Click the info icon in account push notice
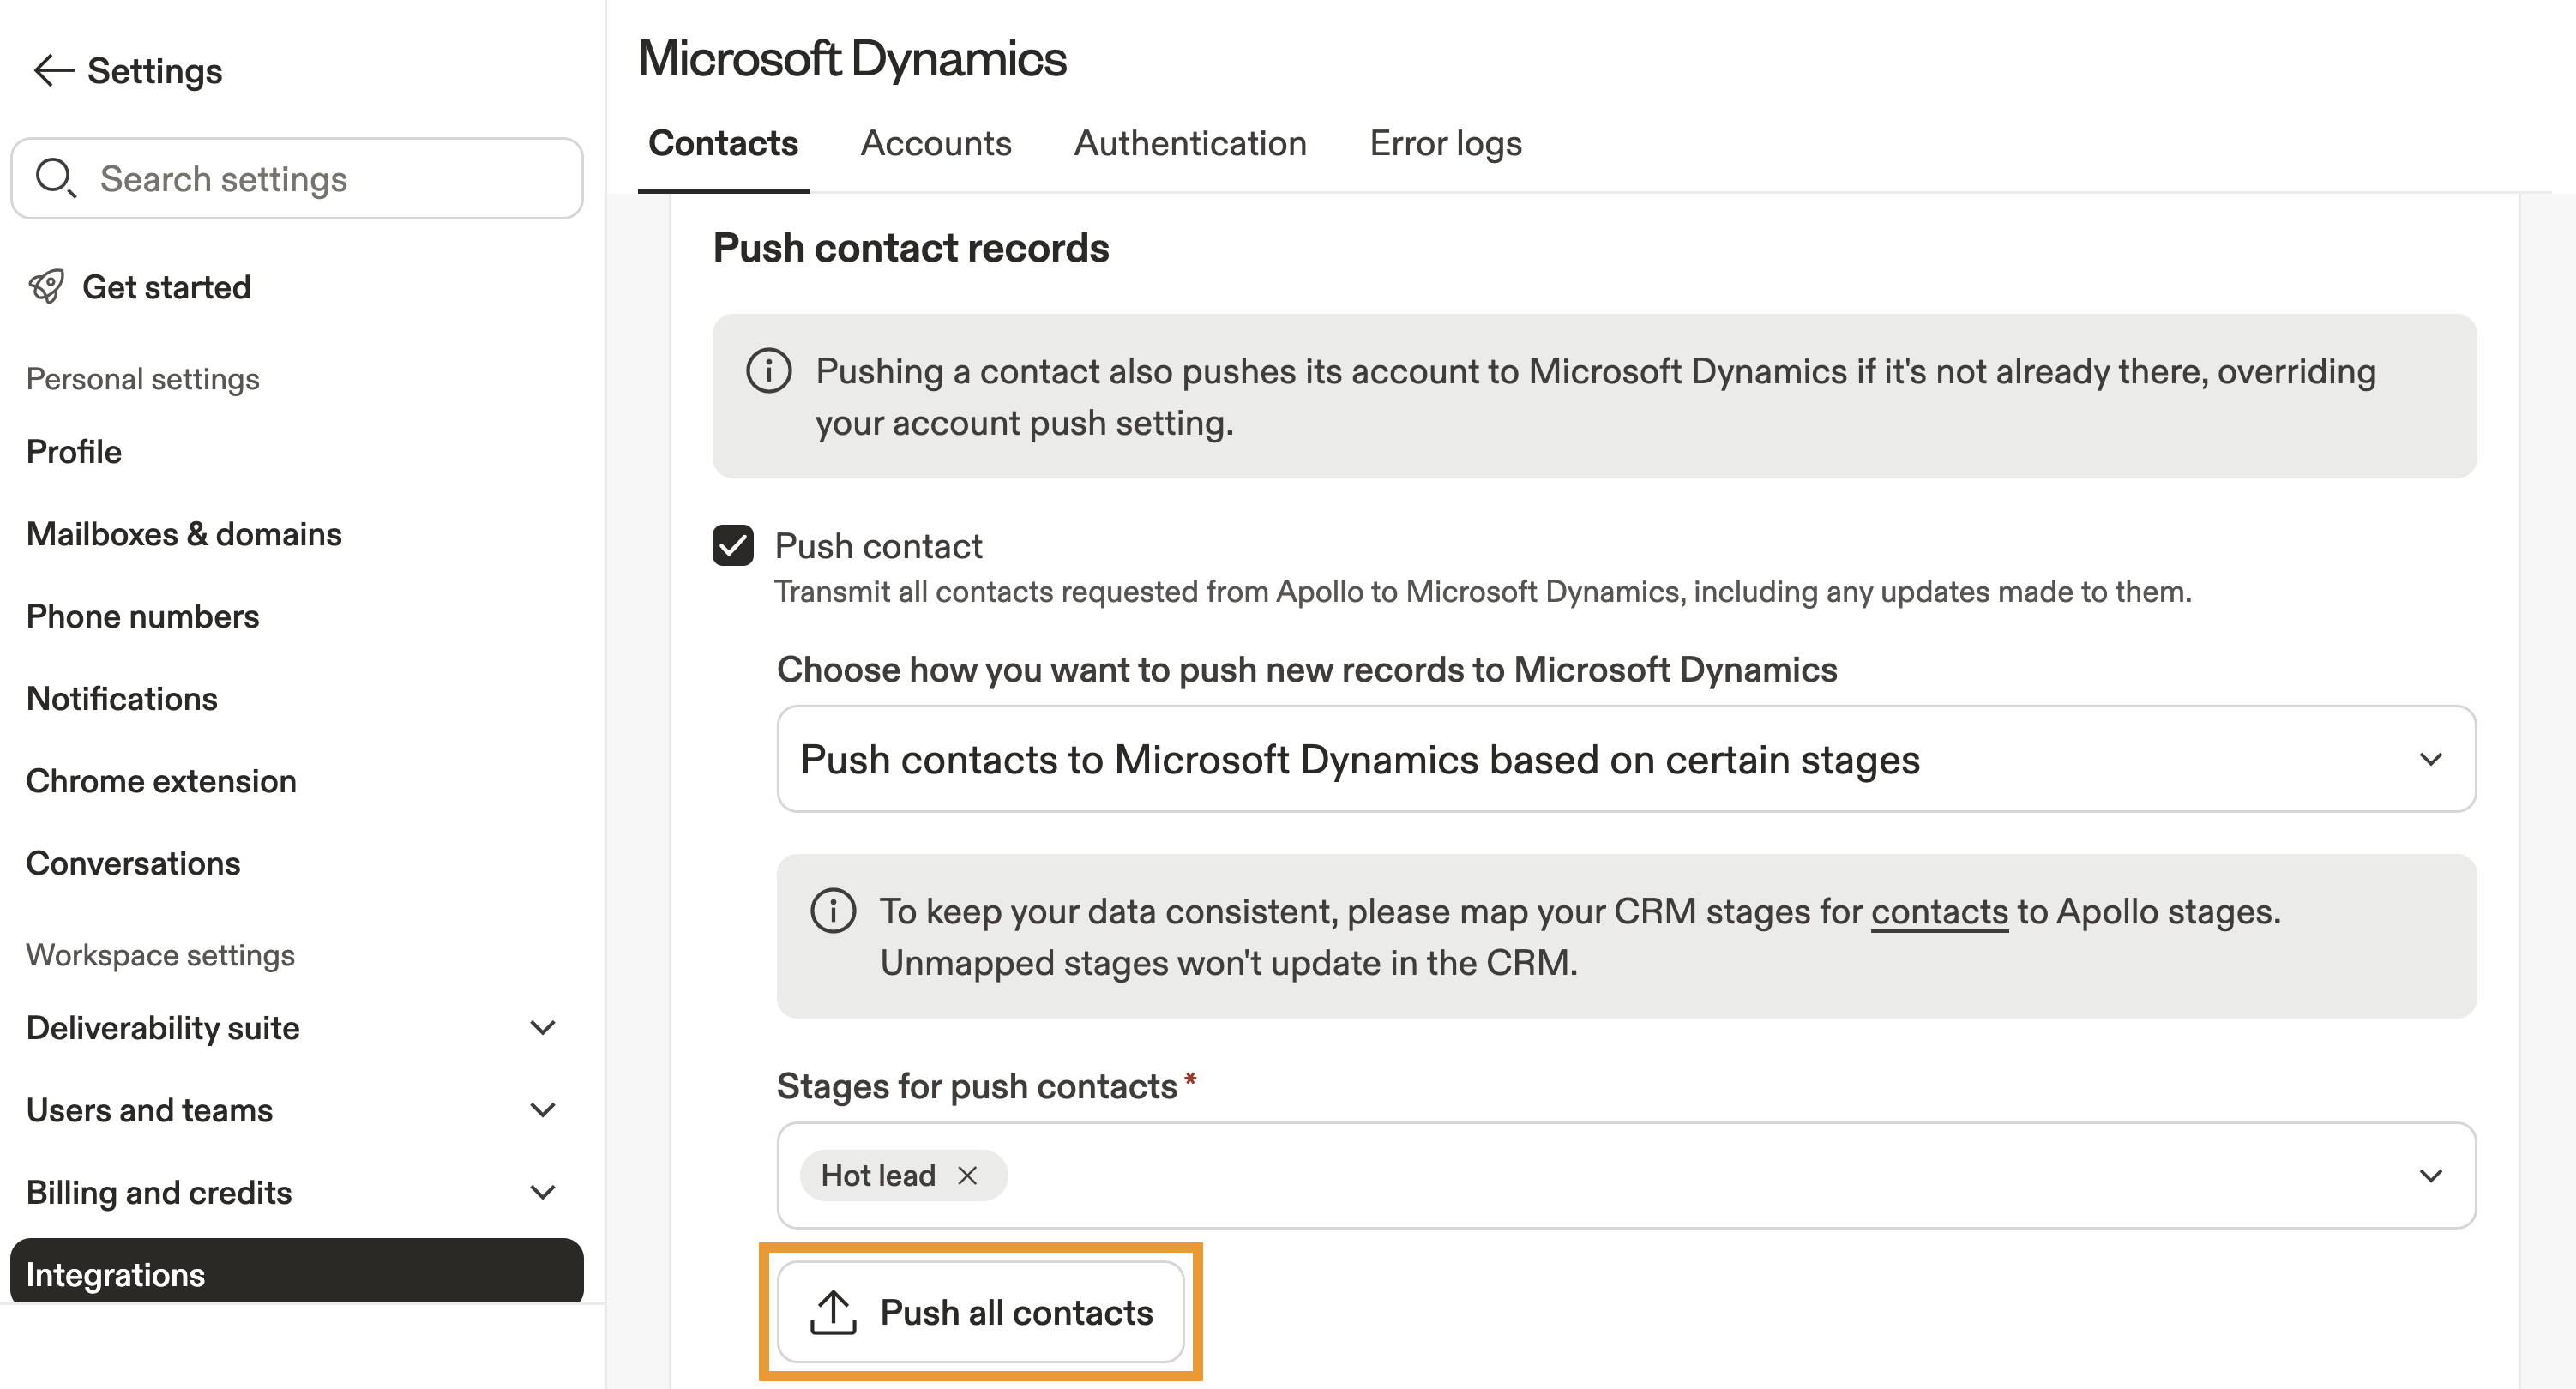 click(768, 371)
